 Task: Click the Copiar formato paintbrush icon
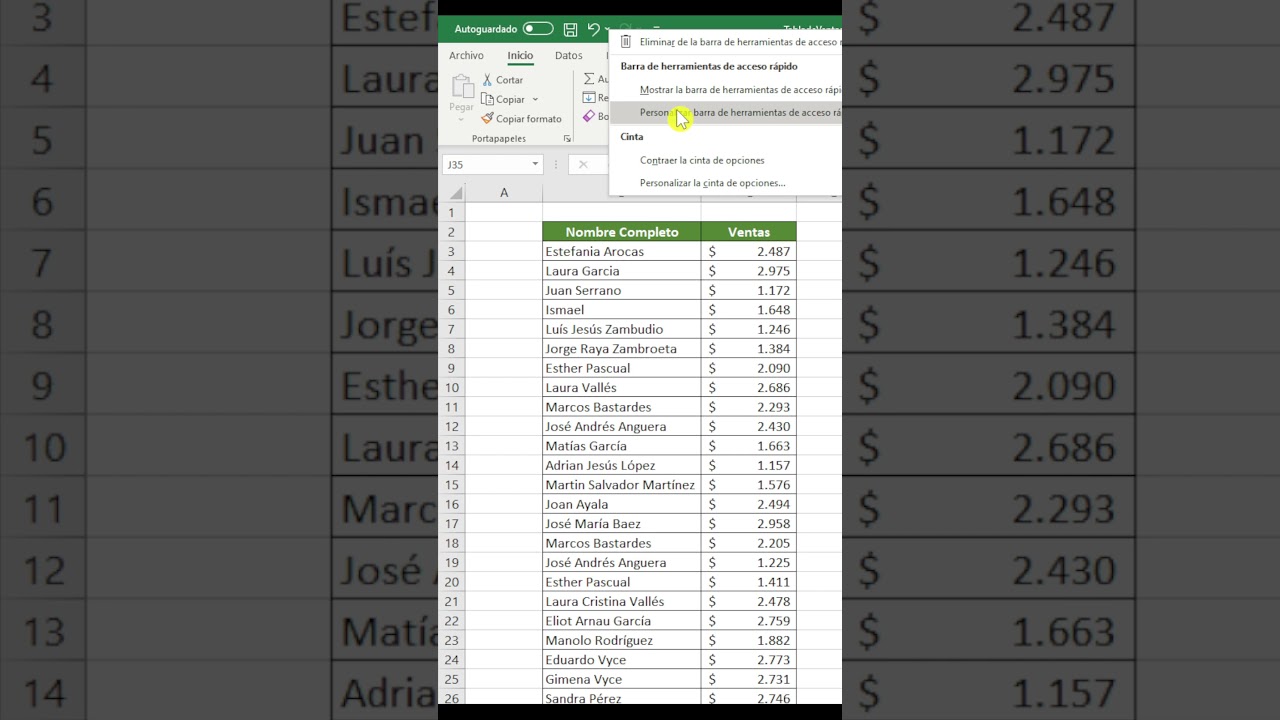point(488,119)
